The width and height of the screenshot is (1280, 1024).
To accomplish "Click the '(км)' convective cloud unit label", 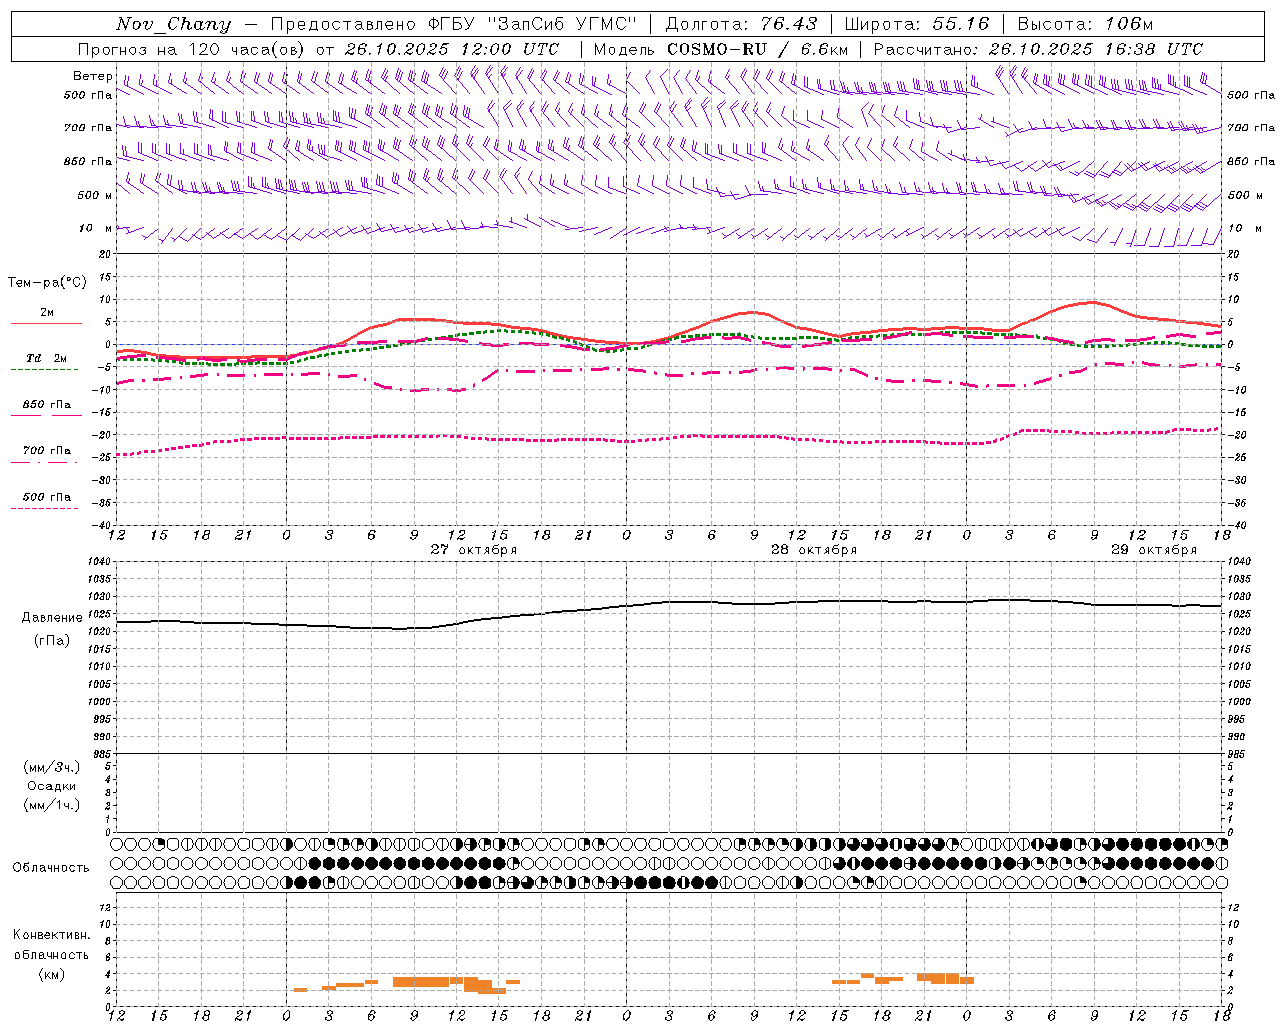I will (52, 974).
